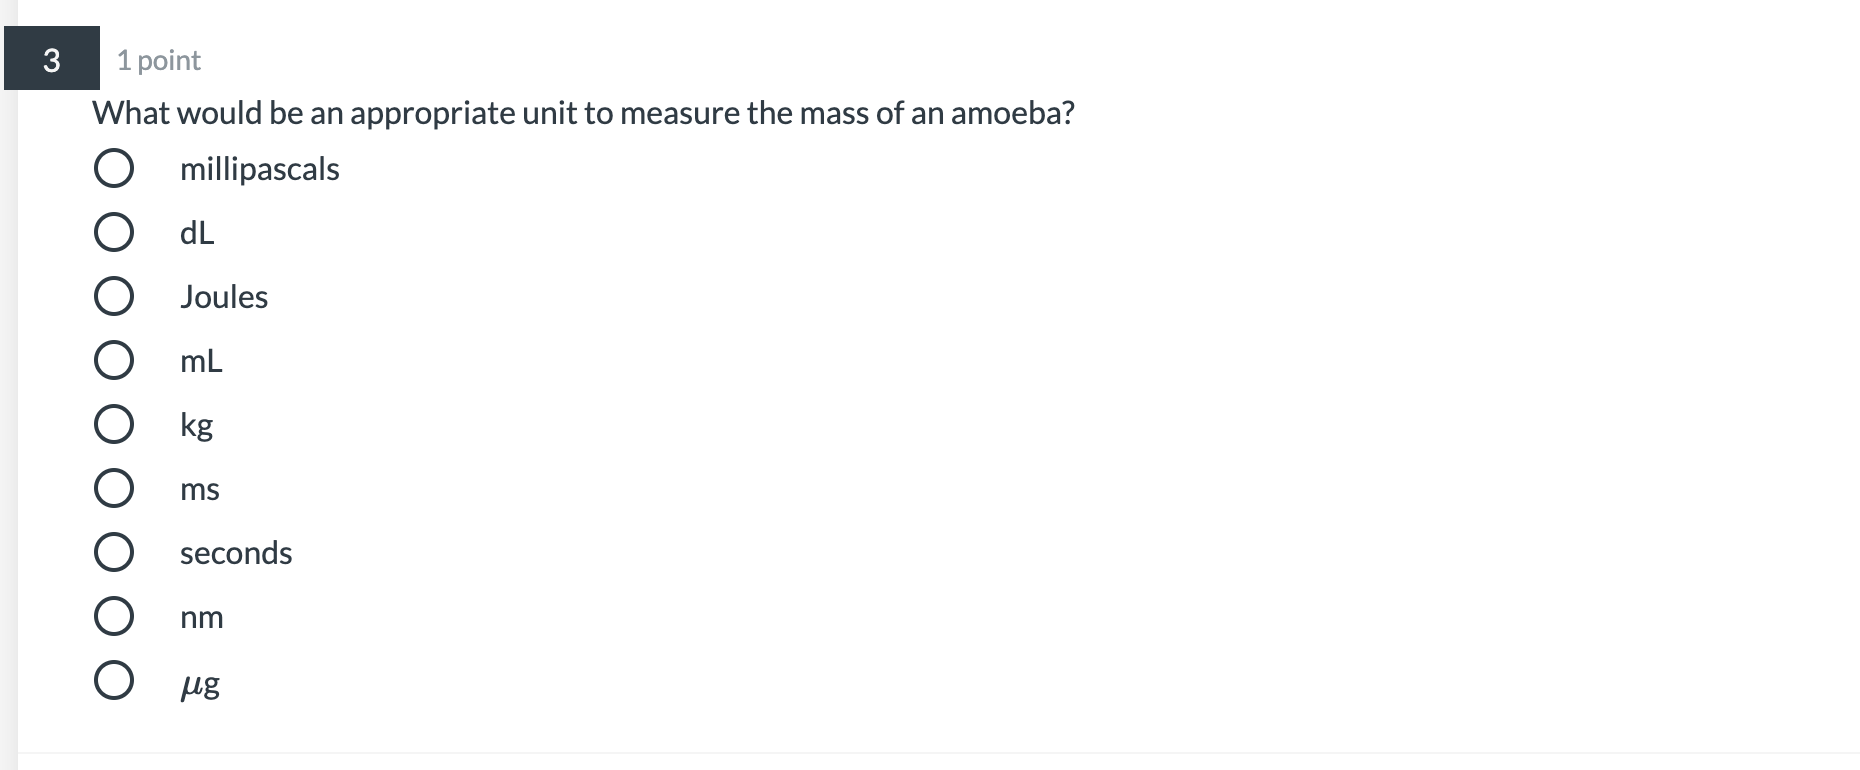The height and width of the screenshot is (770, 1860).
Task: Select the nm radio button
Action: coord(114,615)
